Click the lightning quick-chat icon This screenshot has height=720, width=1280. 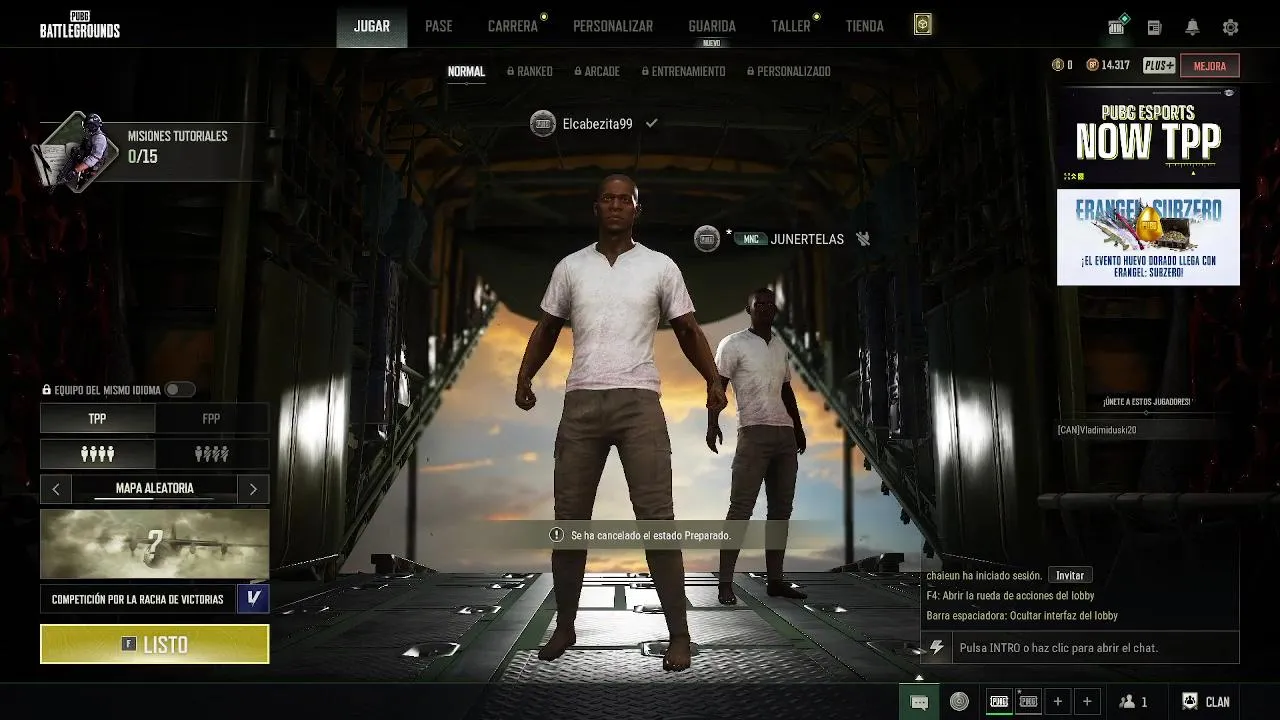point(937,648)
